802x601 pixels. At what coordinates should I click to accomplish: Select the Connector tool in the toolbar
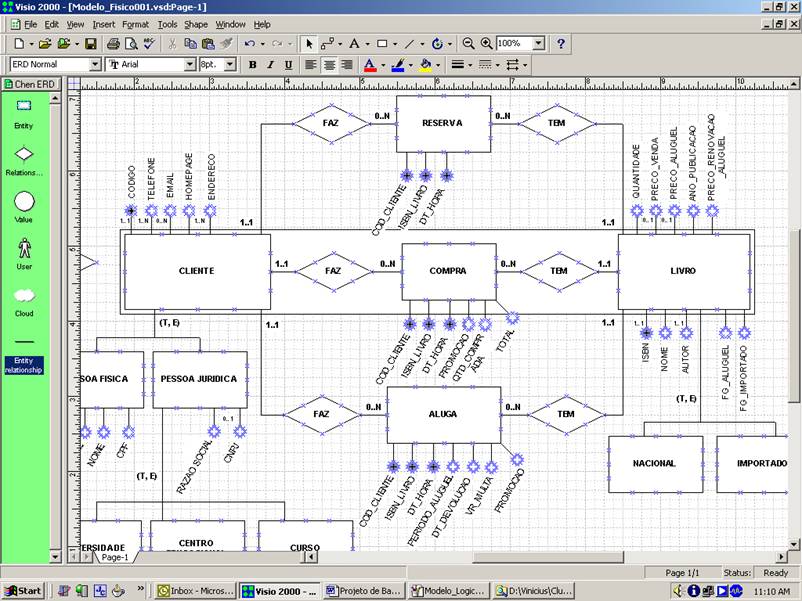[x=326, y=43]
